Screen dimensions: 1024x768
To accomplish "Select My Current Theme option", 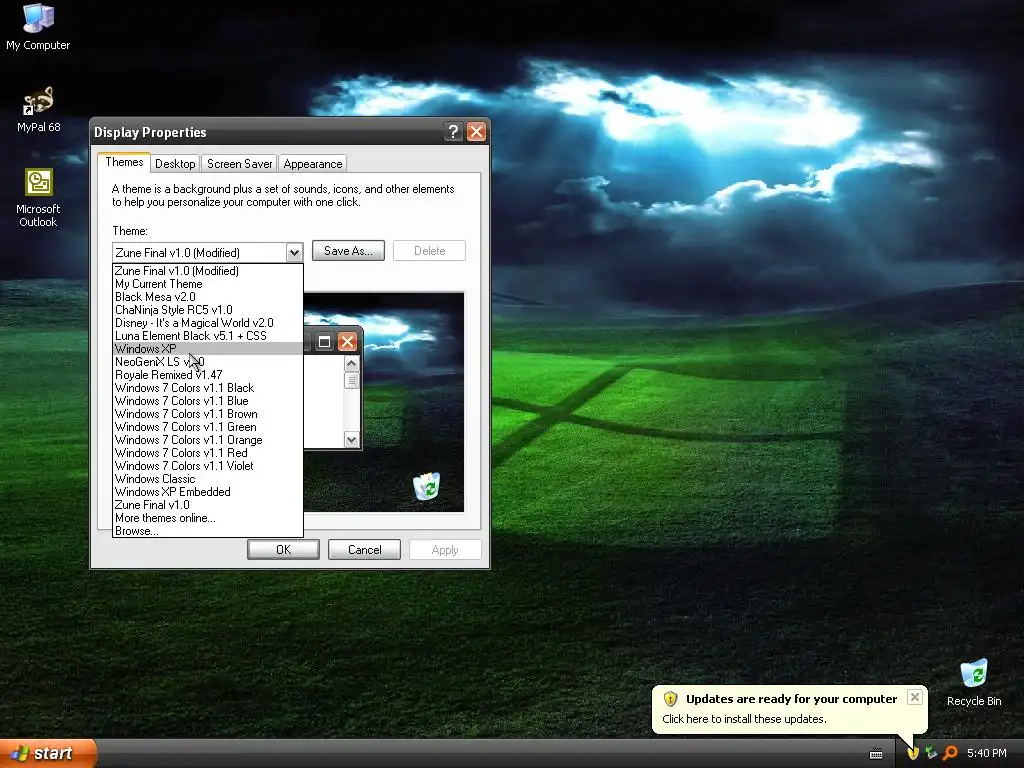I will click(208, 283).
